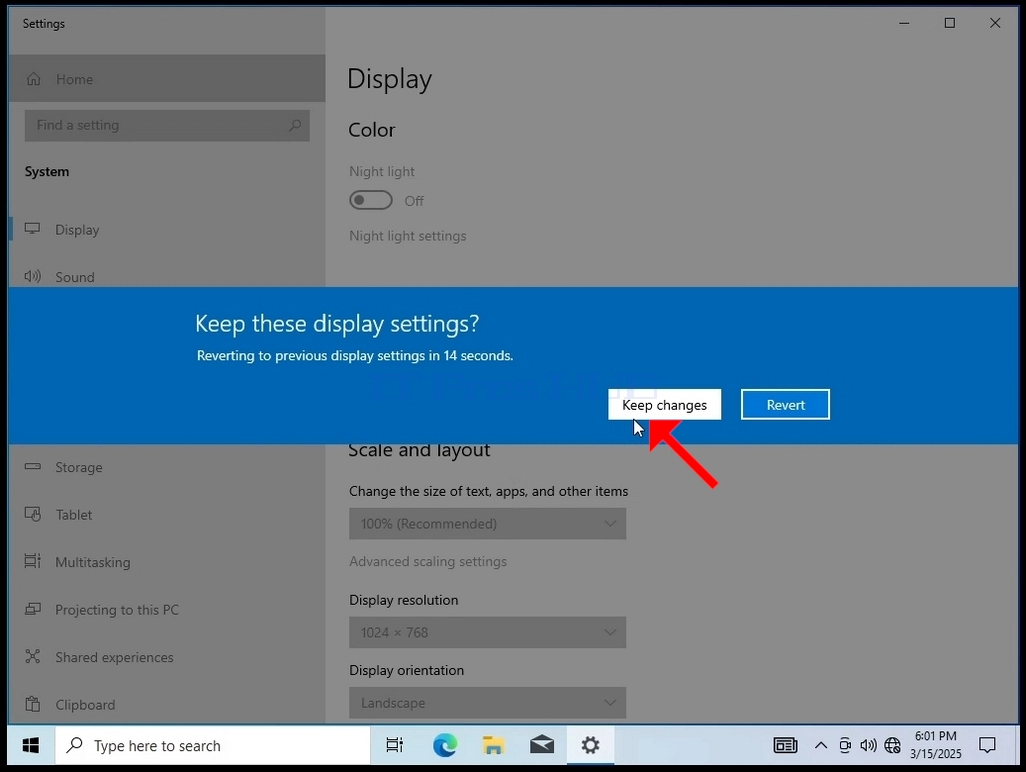
Task: Click the taskbar search box
Action: (x=213, y=745)
